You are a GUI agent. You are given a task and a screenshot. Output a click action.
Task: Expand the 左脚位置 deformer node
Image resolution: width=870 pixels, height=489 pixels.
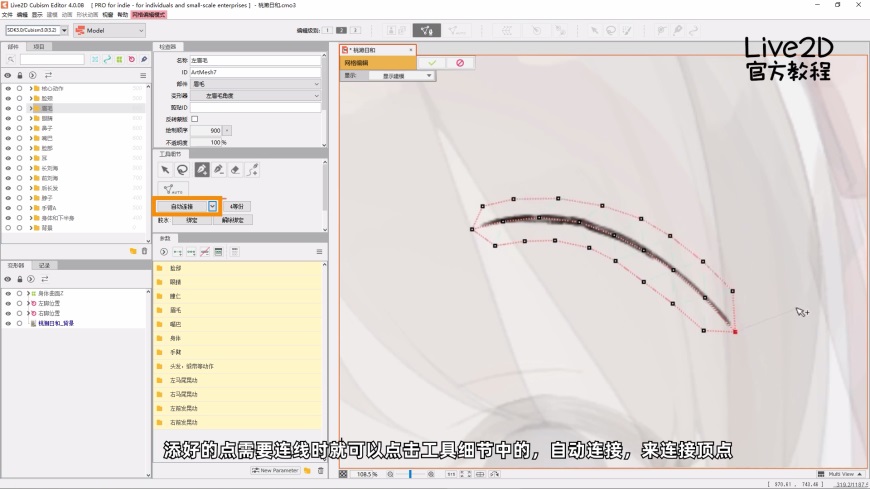coord(28,304)
